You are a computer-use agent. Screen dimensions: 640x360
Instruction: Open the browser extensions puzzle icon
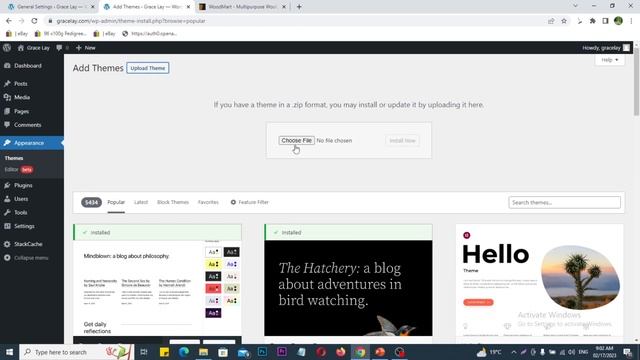coord(592,21)
